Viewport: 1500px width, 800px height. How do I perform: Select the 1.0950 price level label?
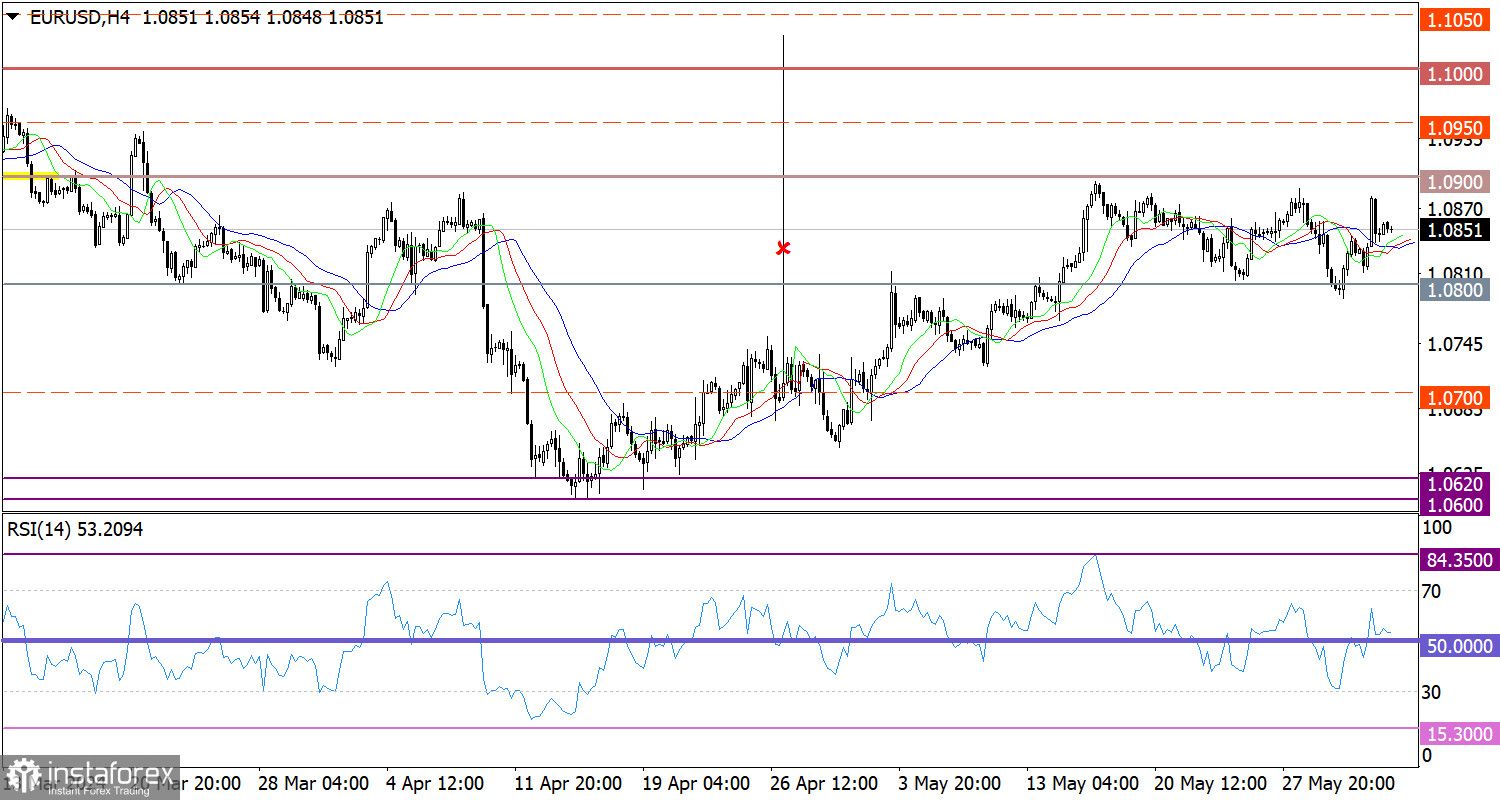tap(1455, 128)
